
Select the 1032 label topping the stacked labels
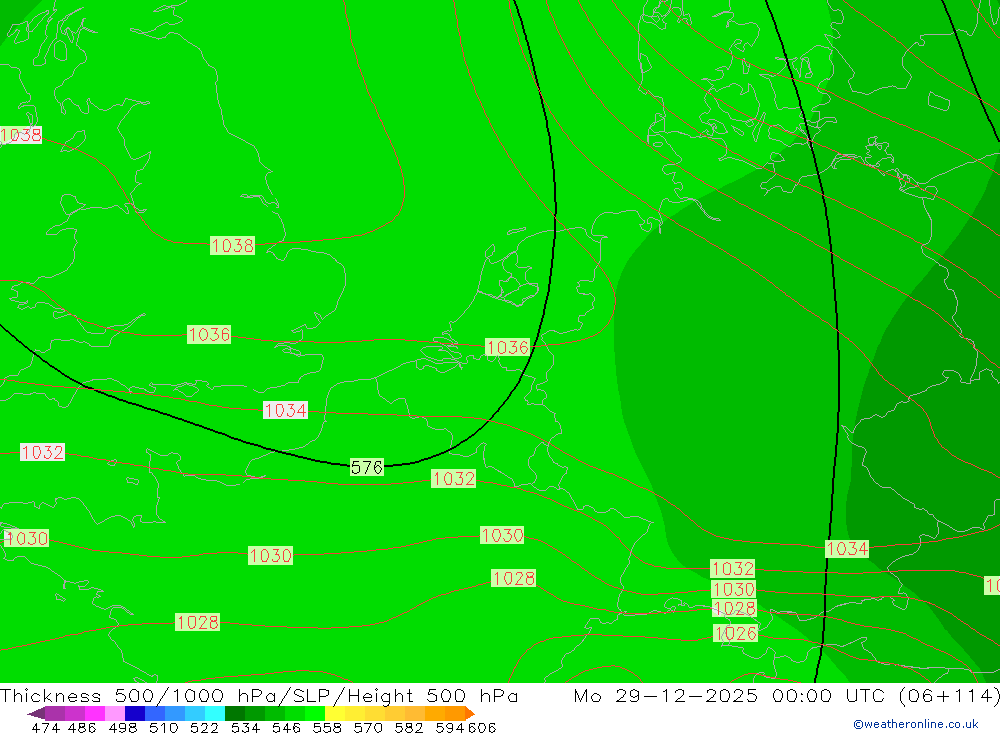732,568
